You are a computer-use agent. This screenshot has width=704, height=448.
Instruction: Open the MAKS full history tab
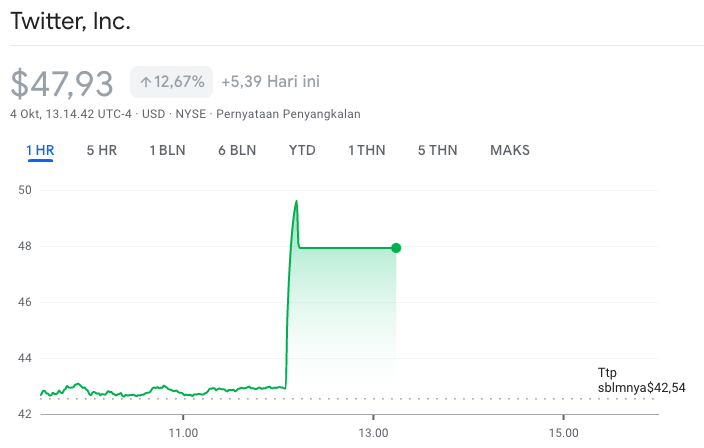click(x=510, y=151)
